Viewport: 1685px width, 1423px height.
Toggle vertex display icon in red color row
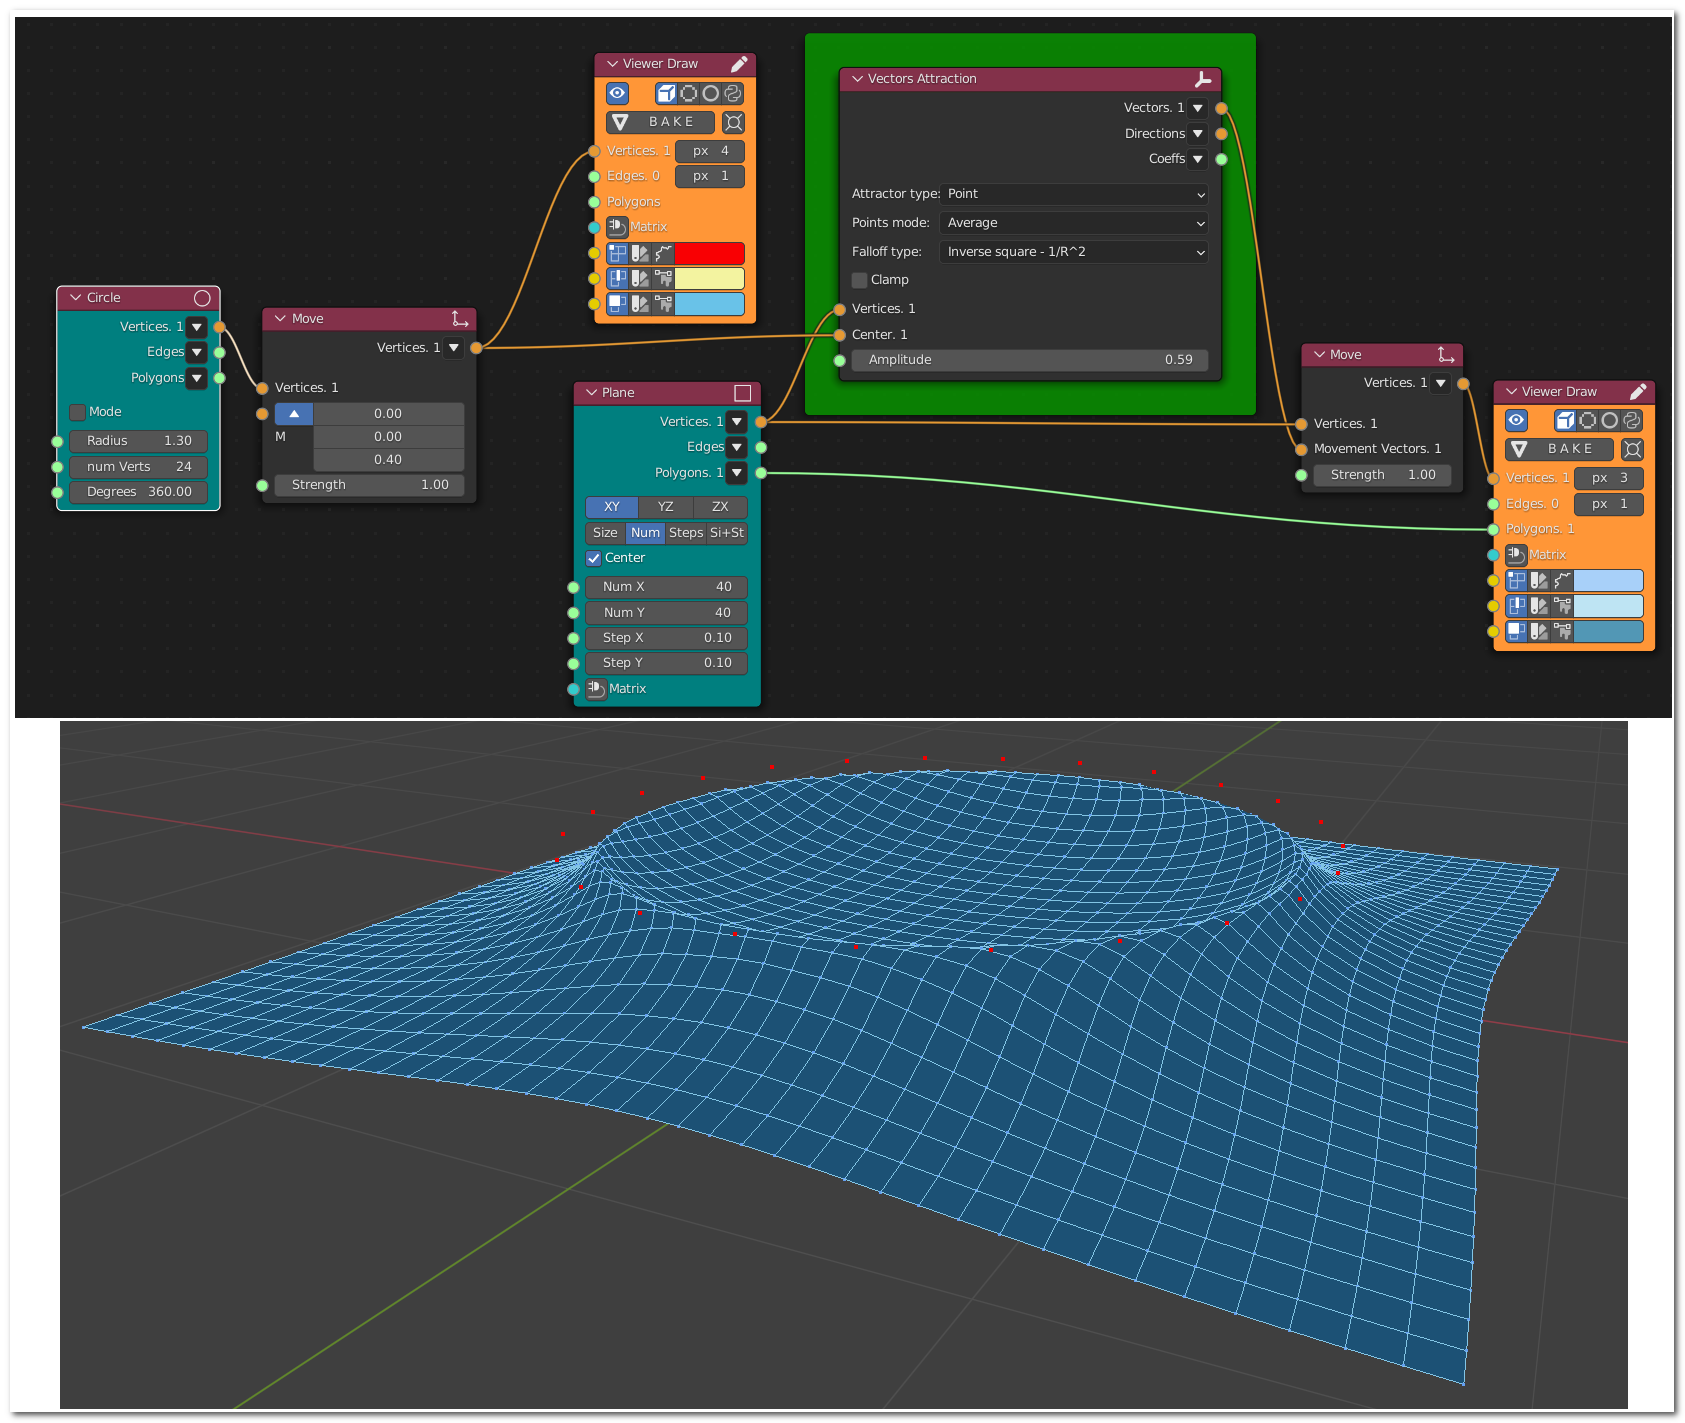coord(618,253)
